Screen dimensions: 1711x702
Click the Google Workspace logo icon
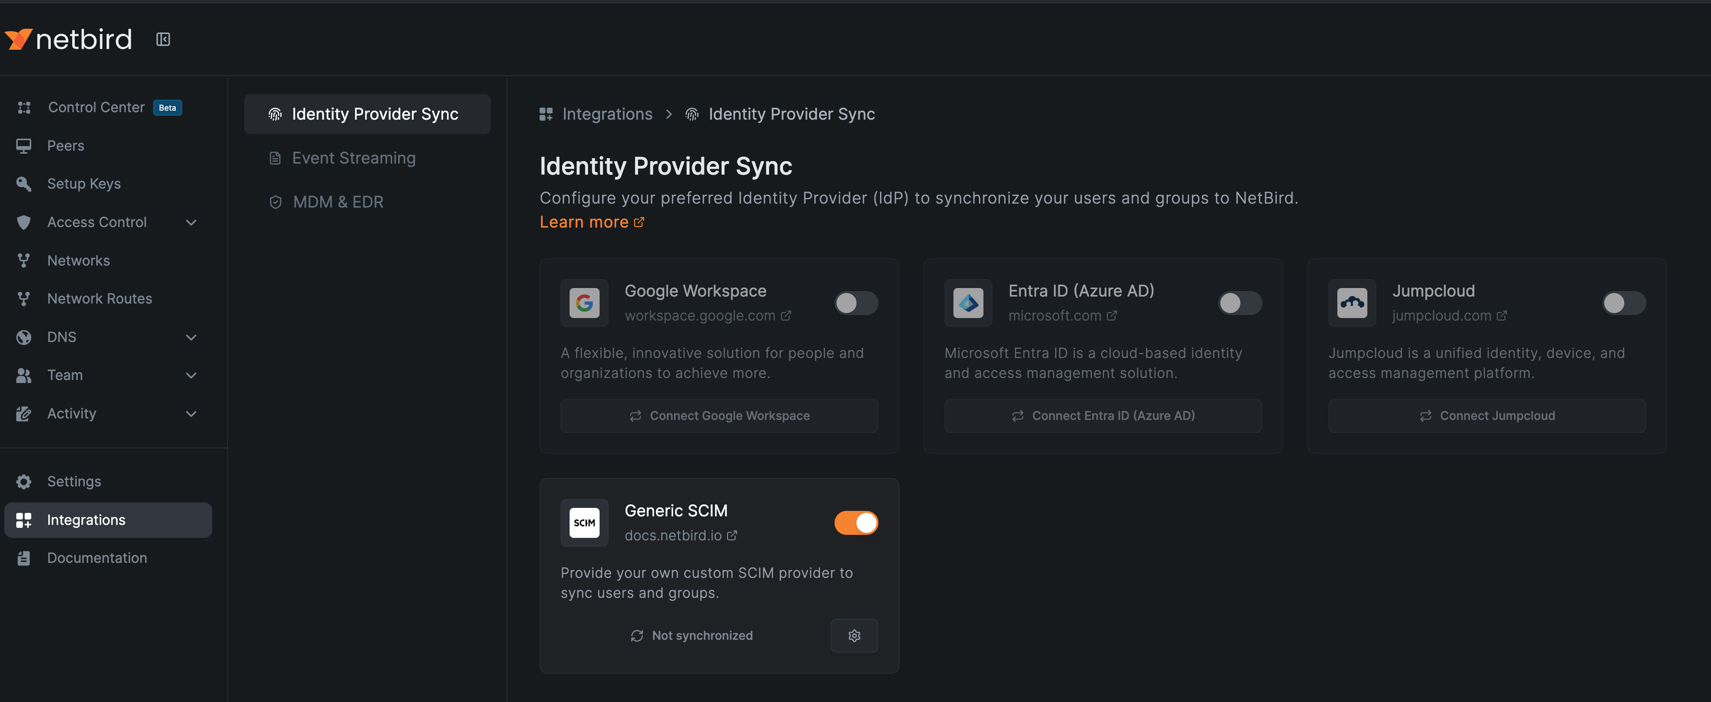pyautogui.click(x=584, y=303)
